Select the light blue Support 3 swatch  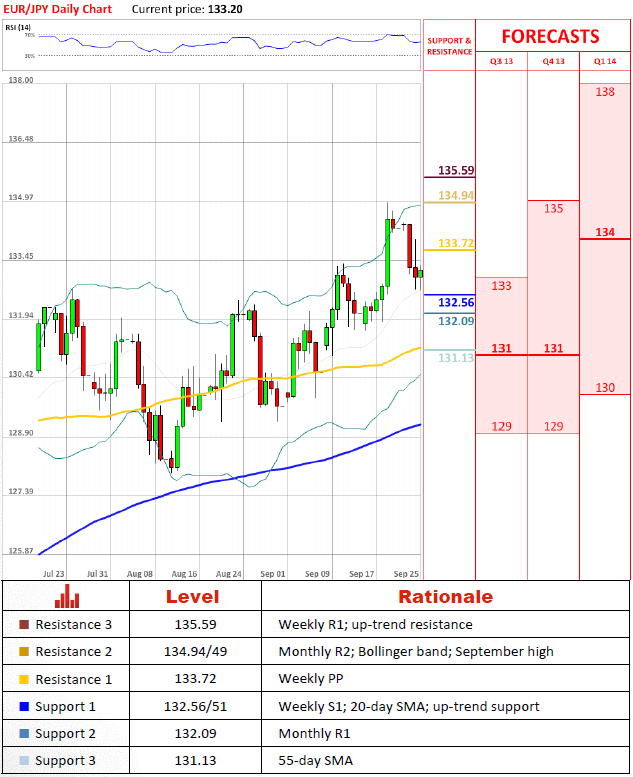click(24, 762)
